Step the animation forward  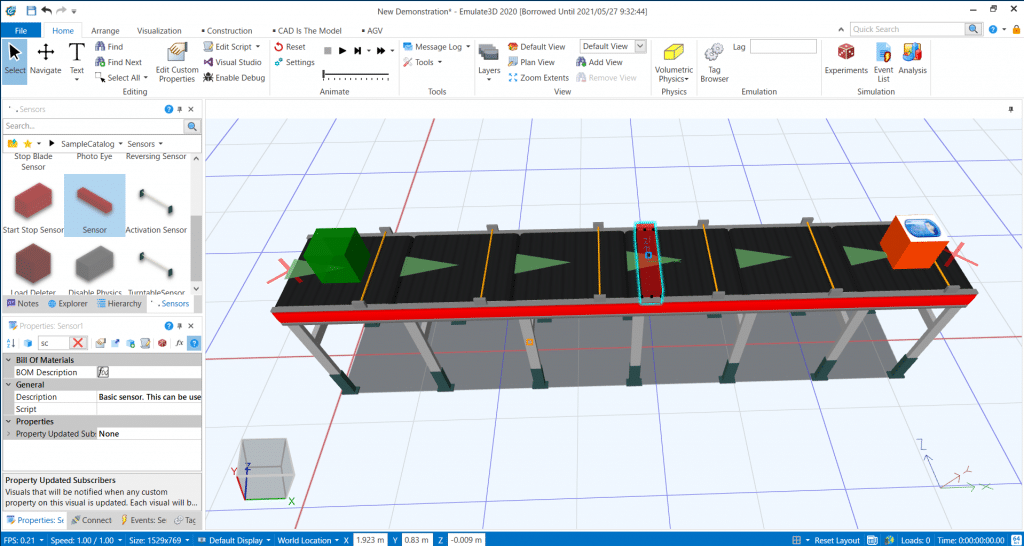(x=358, y=50)
